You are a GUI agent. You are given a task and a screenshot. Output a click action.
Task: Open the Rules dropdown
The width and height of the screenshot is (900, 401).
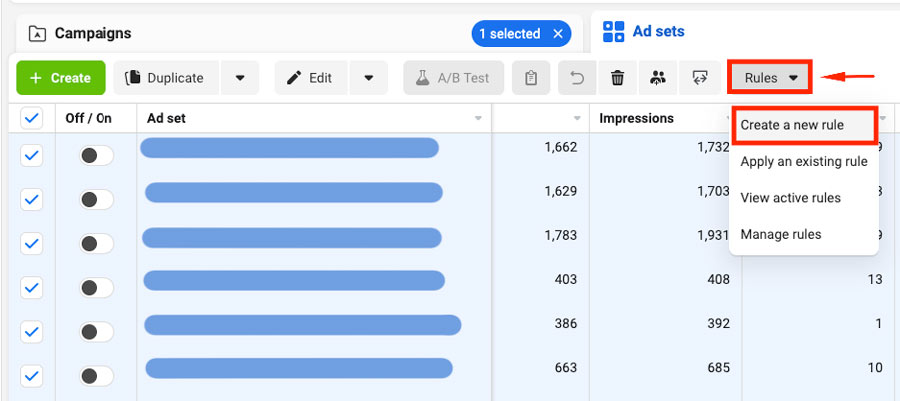pyautogui.click(x=770, y=78)
